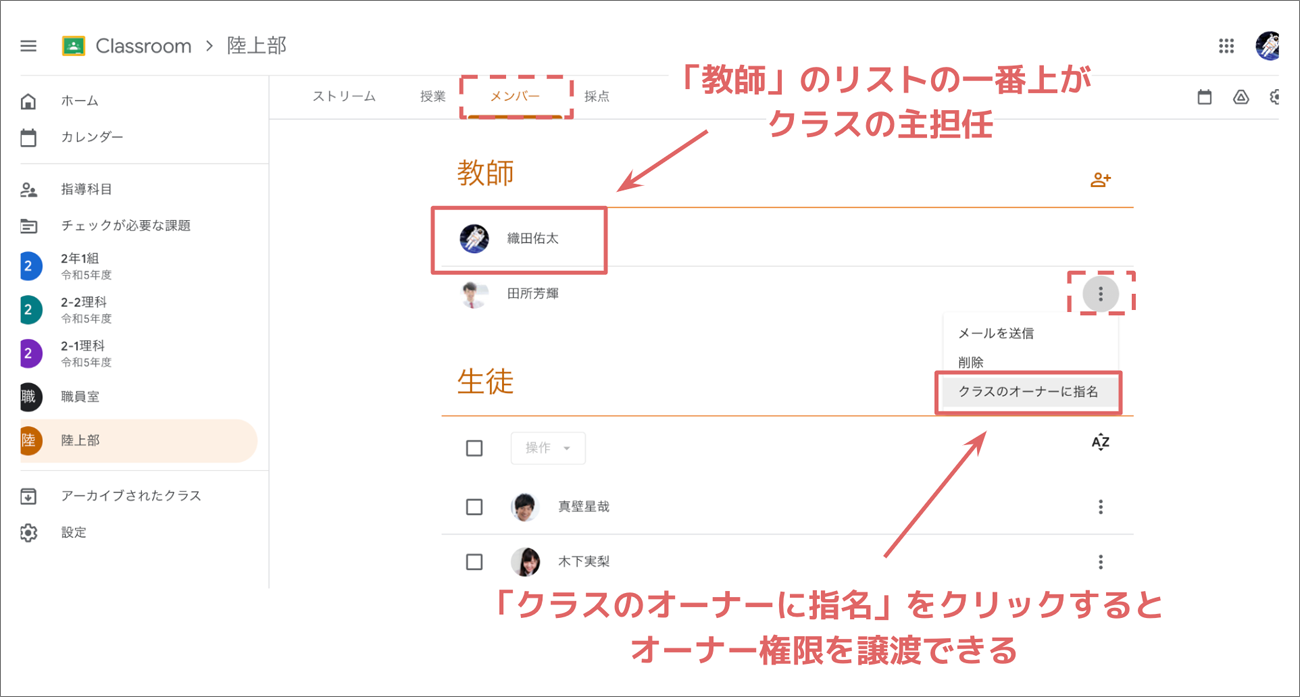Image resolution: width=1300 pixels, height=697 pixels.
Task: Click the home icon in the sidebar
Action: point(28,101)
